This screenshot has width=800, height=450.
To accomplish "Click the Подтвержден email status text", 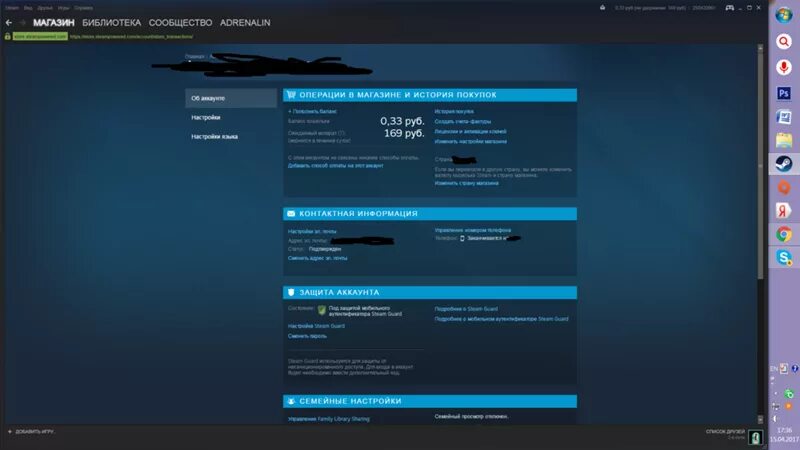I will tap(325, 249).
